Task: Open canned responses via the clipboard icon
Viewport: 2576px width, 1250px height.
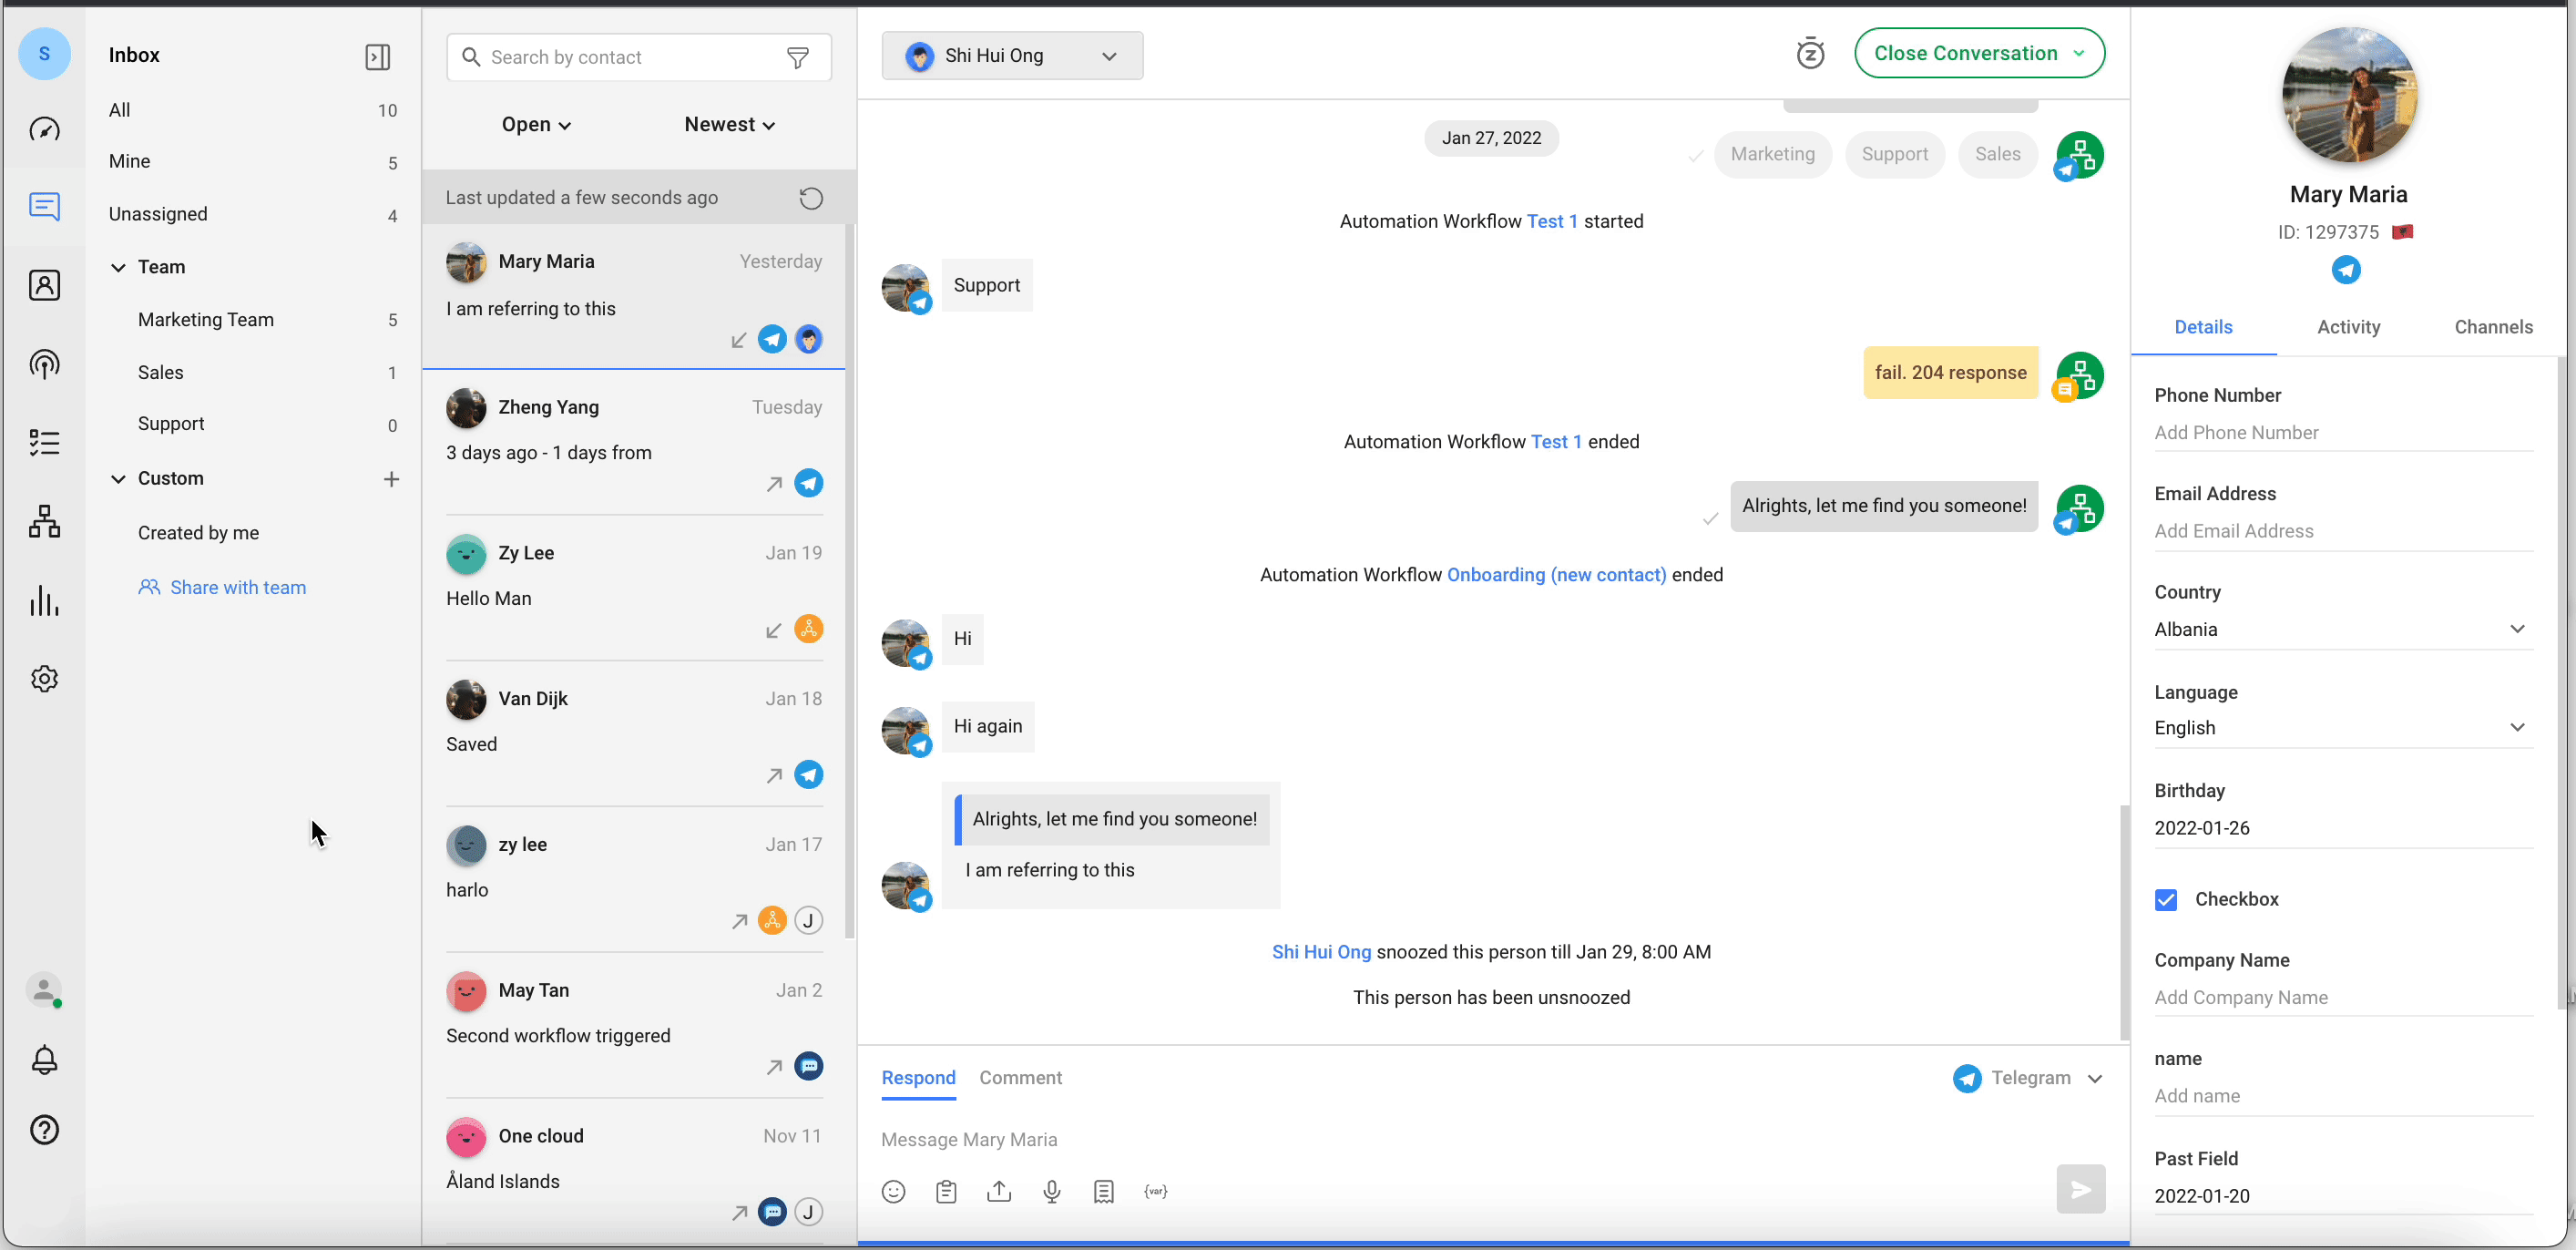Action: point(945,1191)
